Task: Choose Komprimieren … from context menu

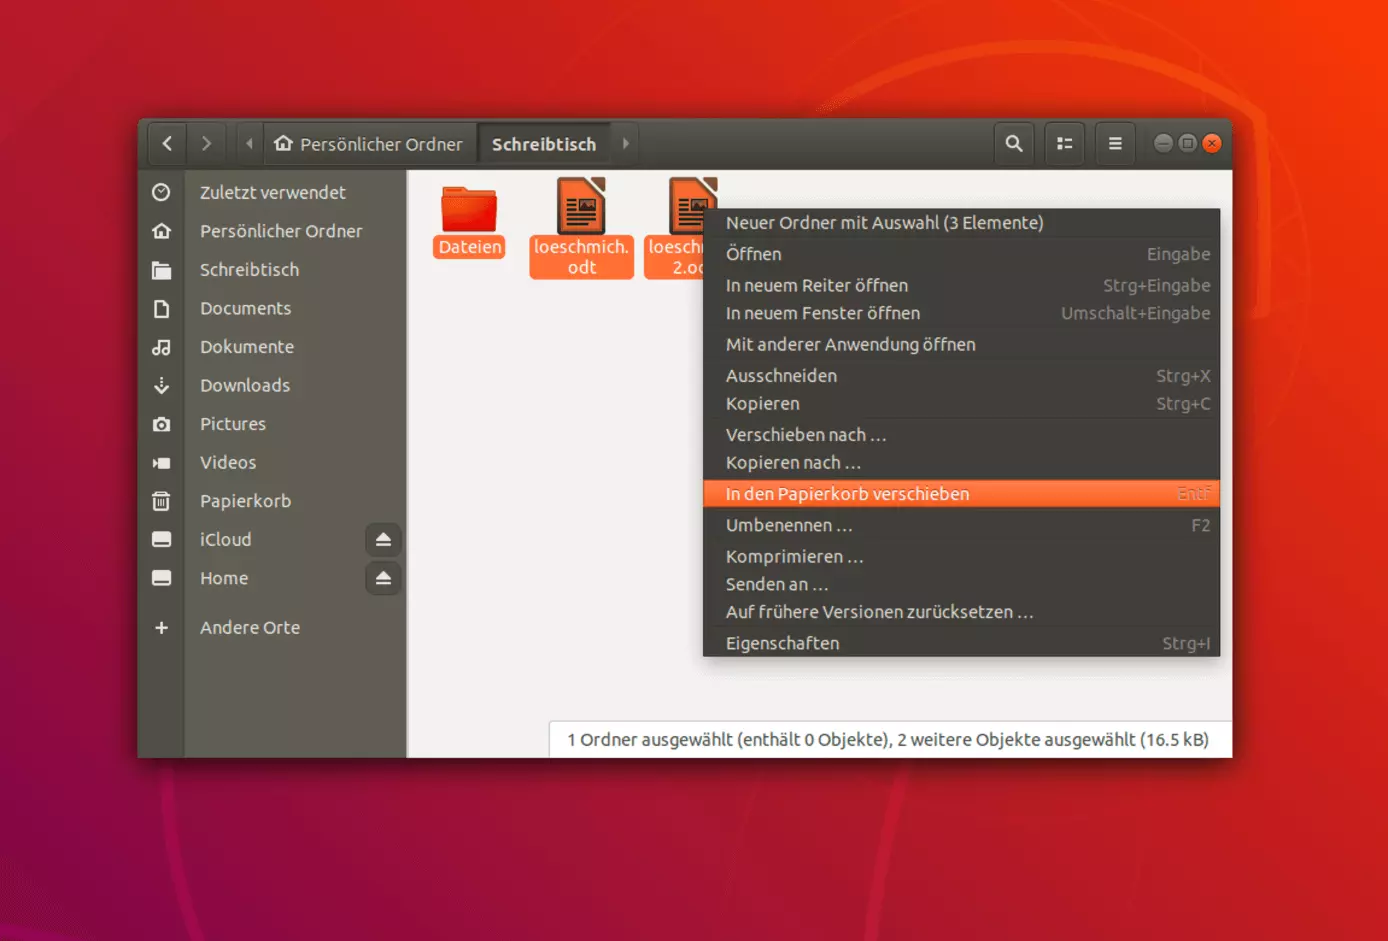Action: coord(961,556)
